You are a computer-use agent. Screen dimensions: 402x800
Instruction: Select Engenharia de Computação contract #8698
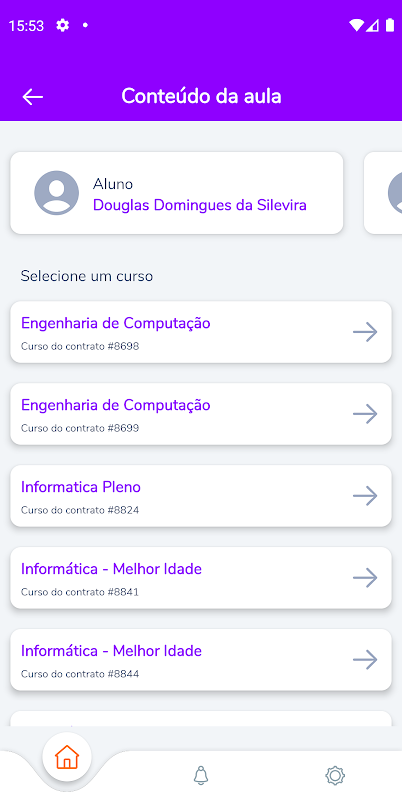(x=201, y=332)
